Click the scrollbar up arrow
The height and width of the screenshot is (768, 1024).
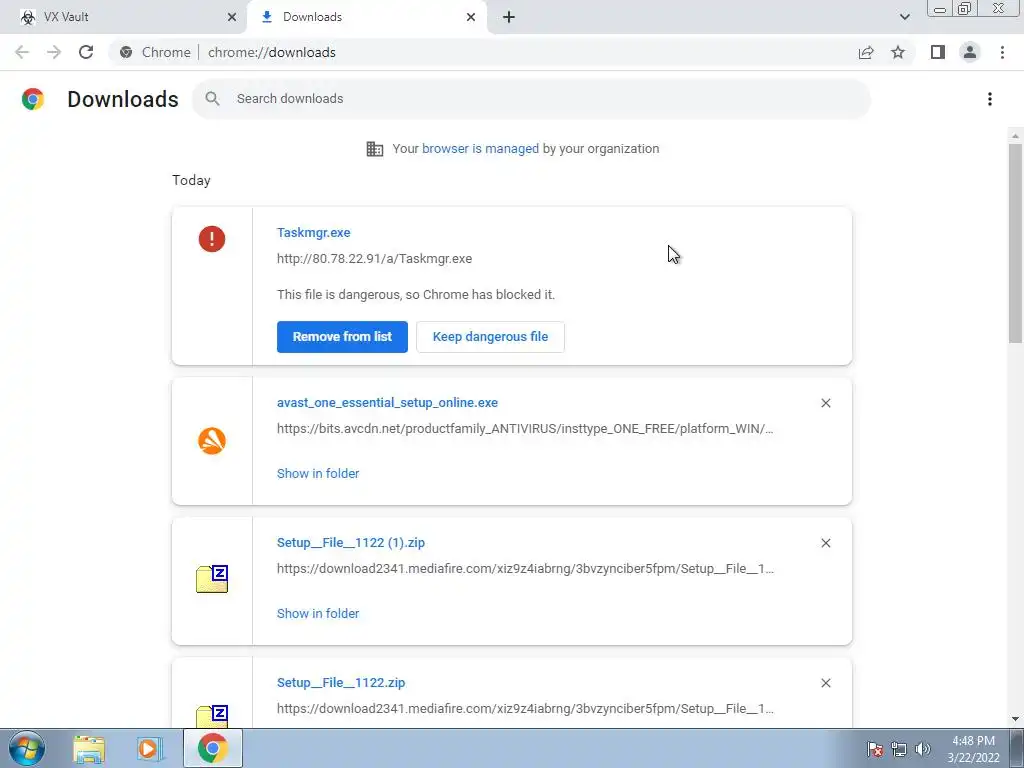coord(1015,136)
